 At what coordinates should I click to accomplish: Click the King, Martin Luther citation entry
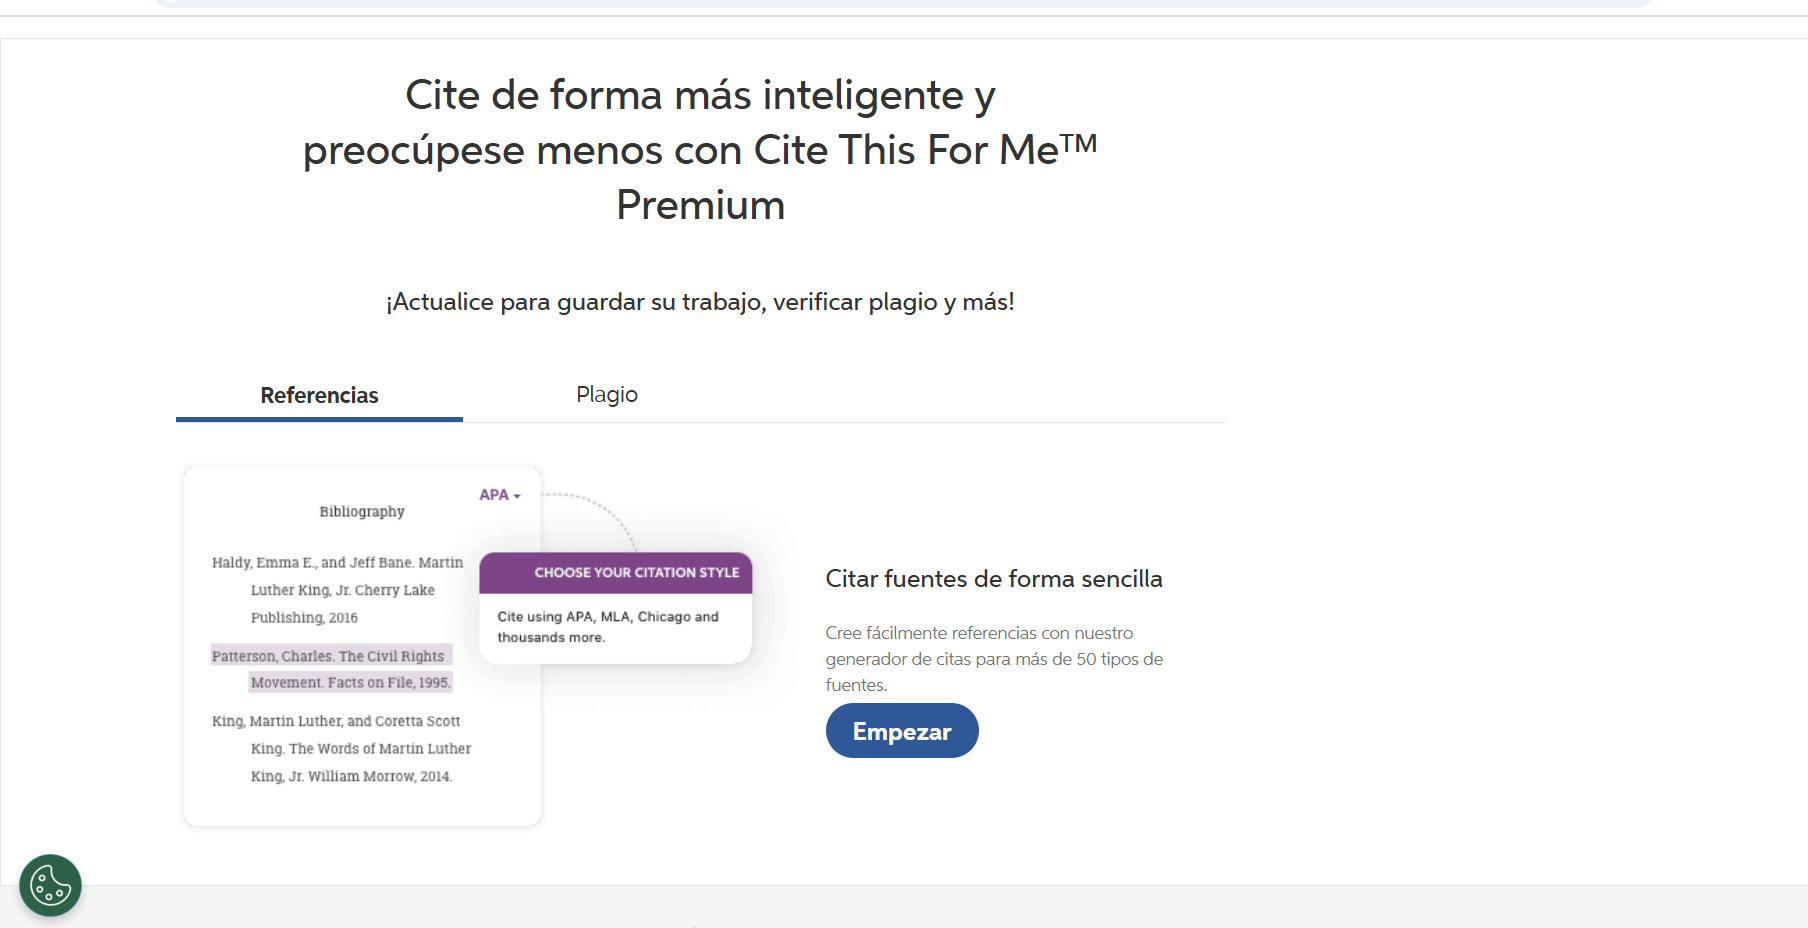pyautogui.click(x=336, y=721)
